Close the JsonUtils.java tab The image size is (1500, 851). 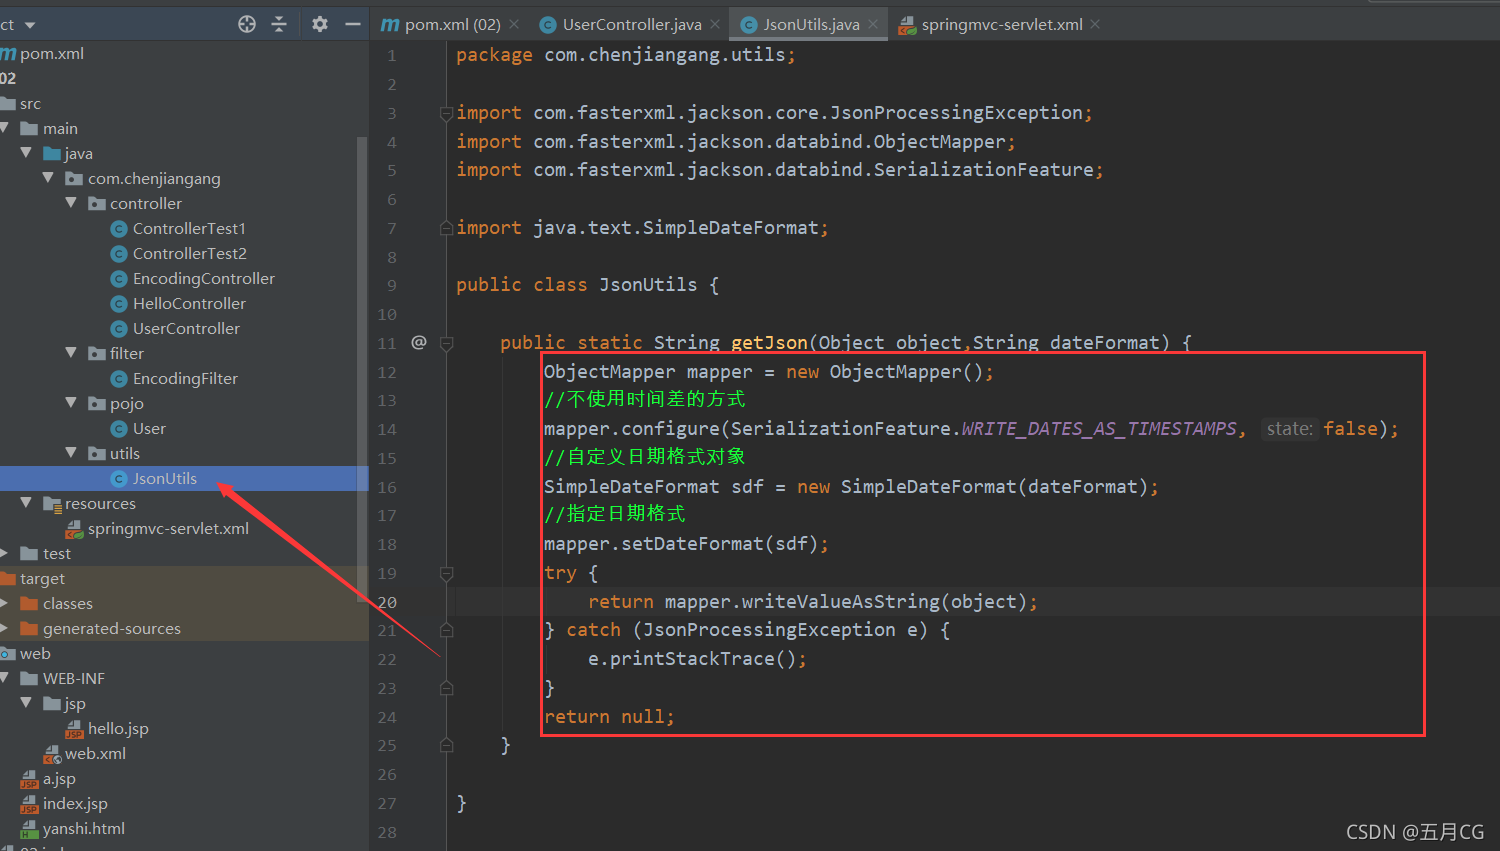pyautogui.click(x=873, y=24)
